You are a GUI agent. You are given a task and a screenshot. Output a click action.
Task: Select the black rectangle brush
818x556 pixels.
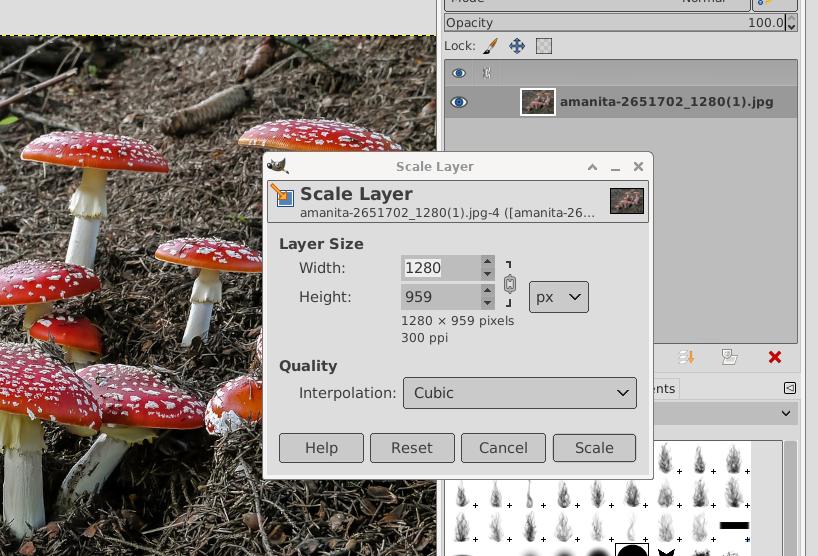pyautogui.click(x=734, y=525)
